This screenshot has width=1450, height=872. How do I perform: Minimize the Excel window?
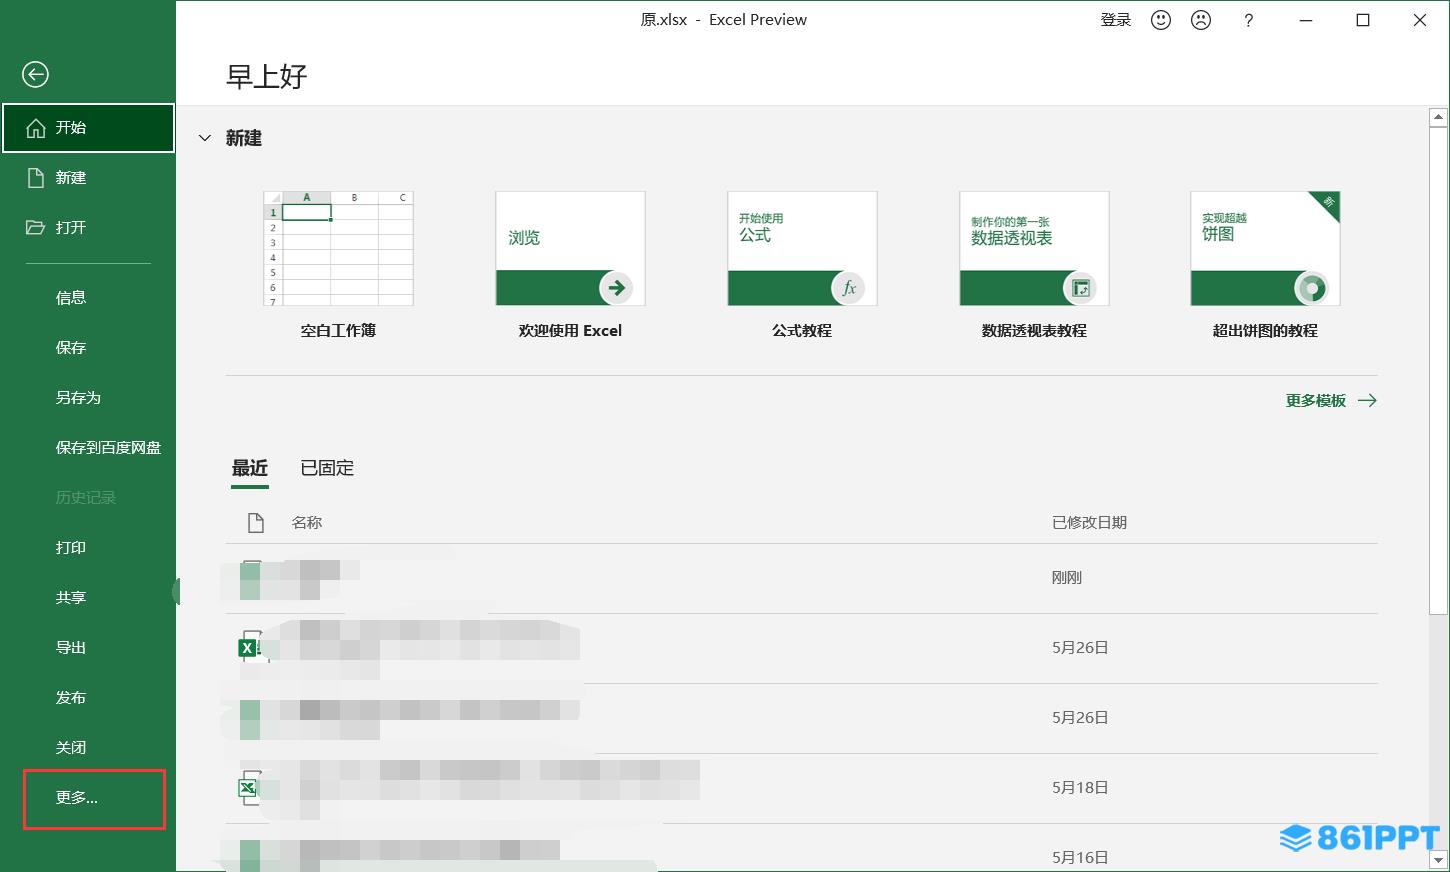point(1305,20)
